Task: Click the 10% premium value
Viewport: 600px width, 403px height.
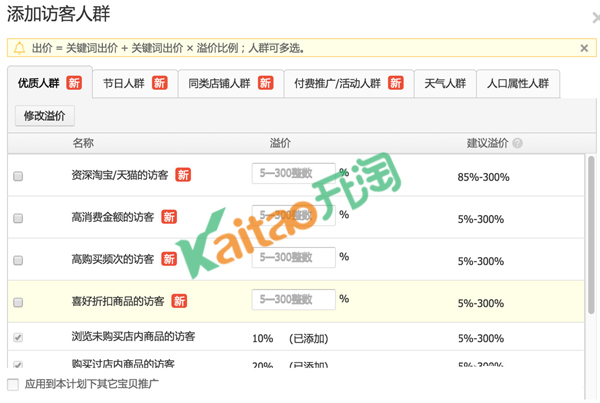Action: pyautogui.click(x=262, y=339)
